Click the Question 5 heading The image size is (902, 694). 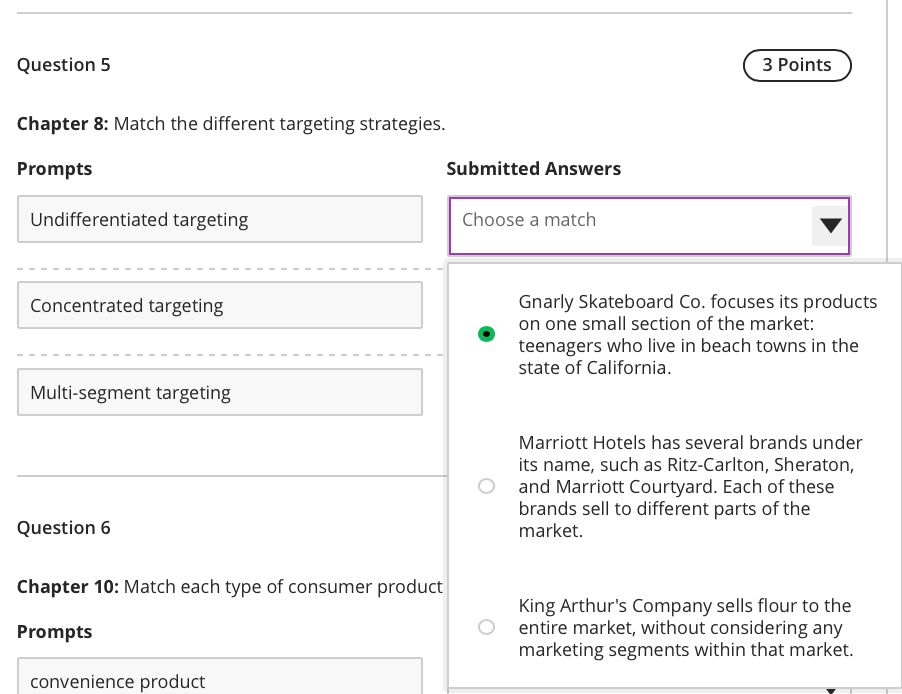[64, 65]
